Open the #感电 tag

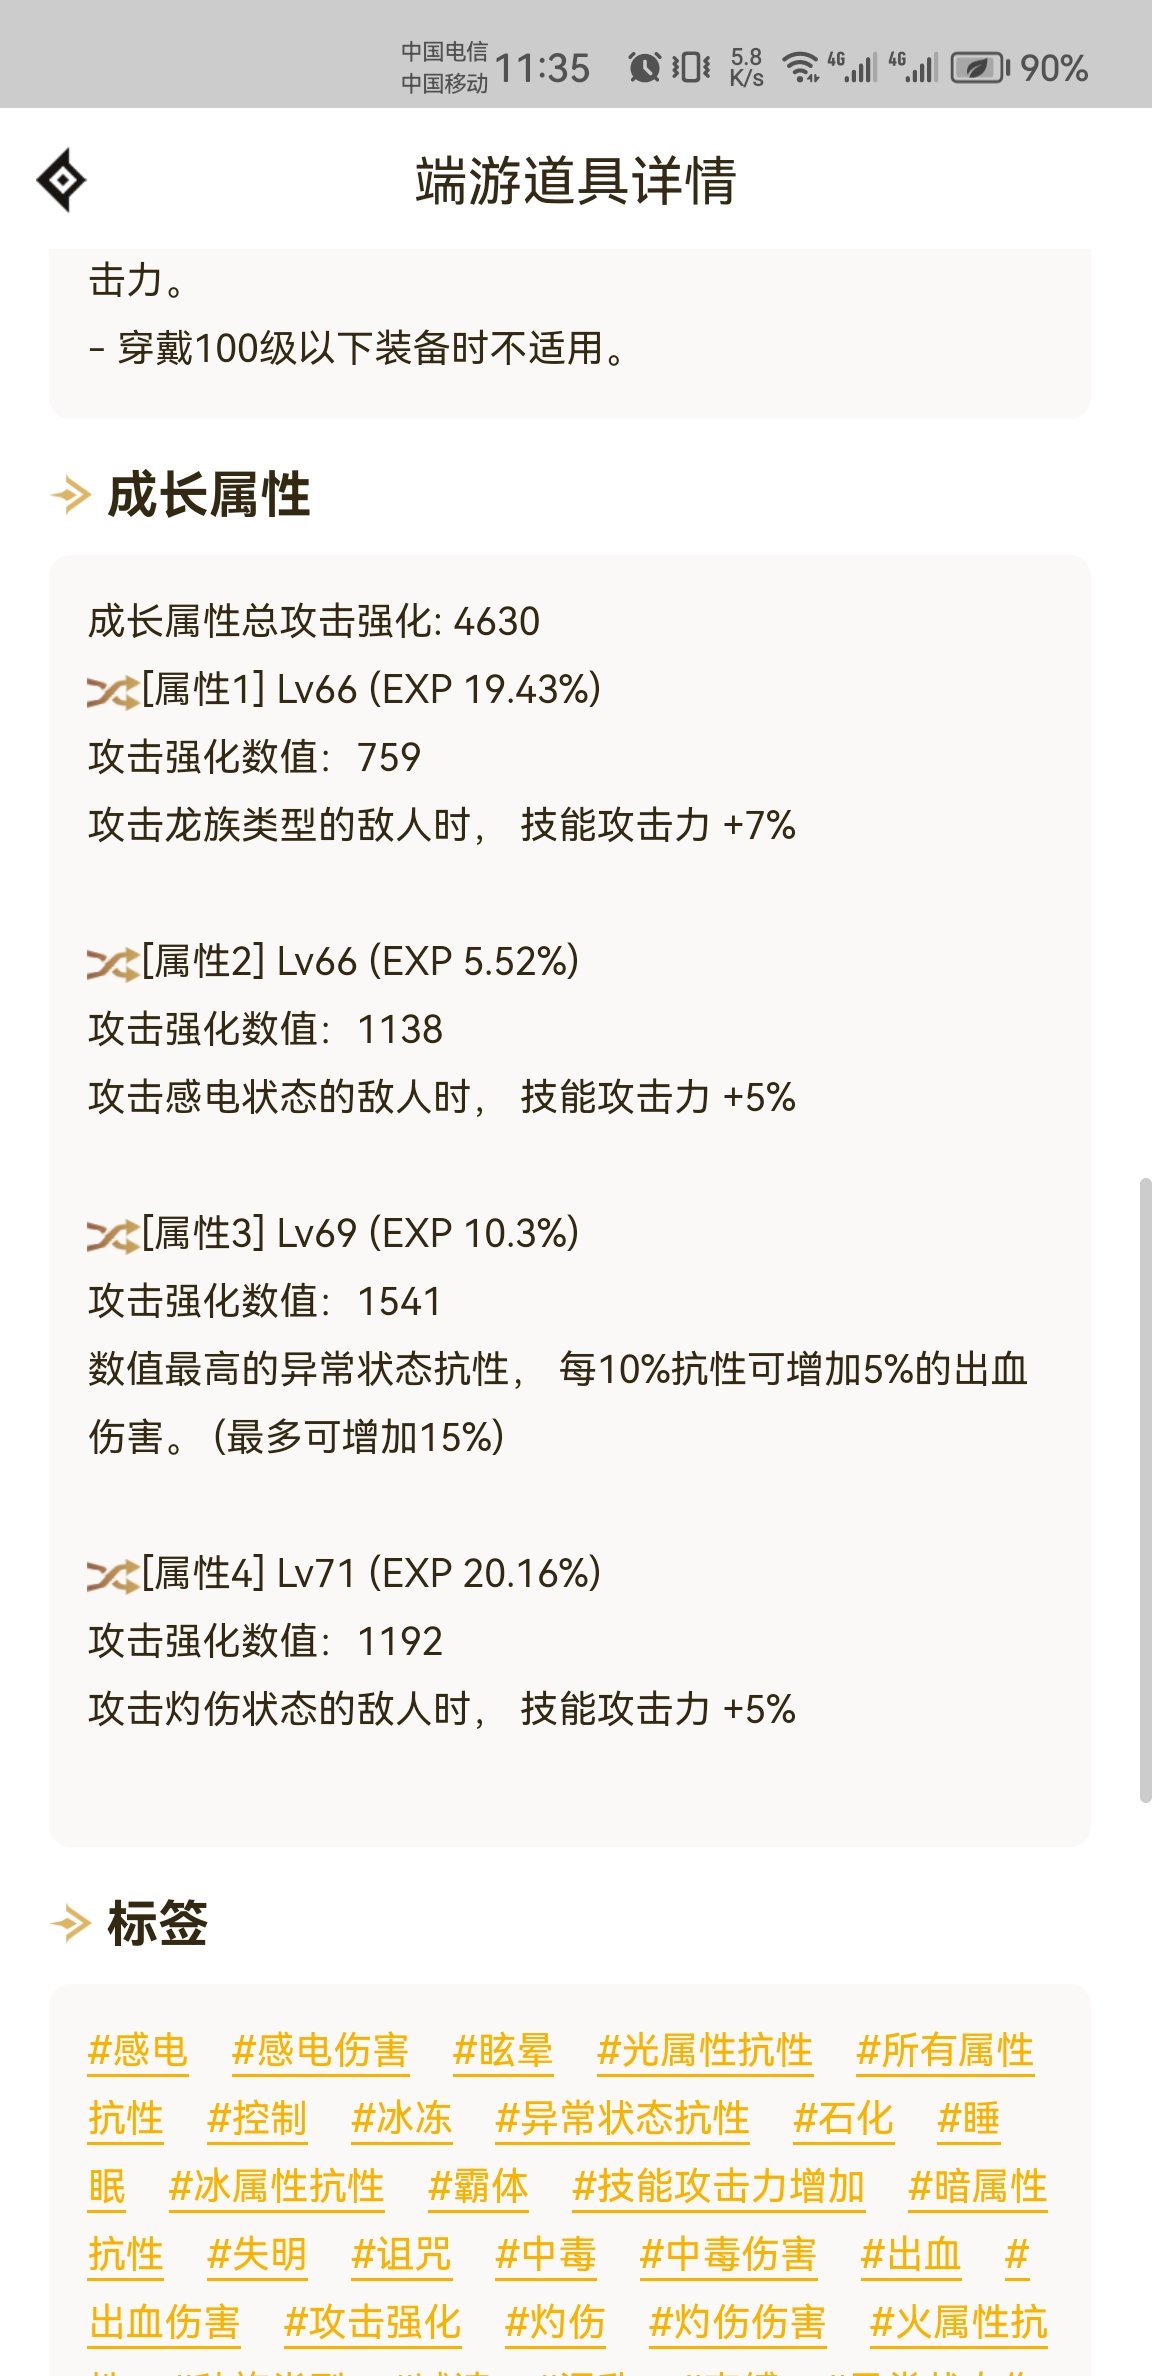(x=138, y=2050)
